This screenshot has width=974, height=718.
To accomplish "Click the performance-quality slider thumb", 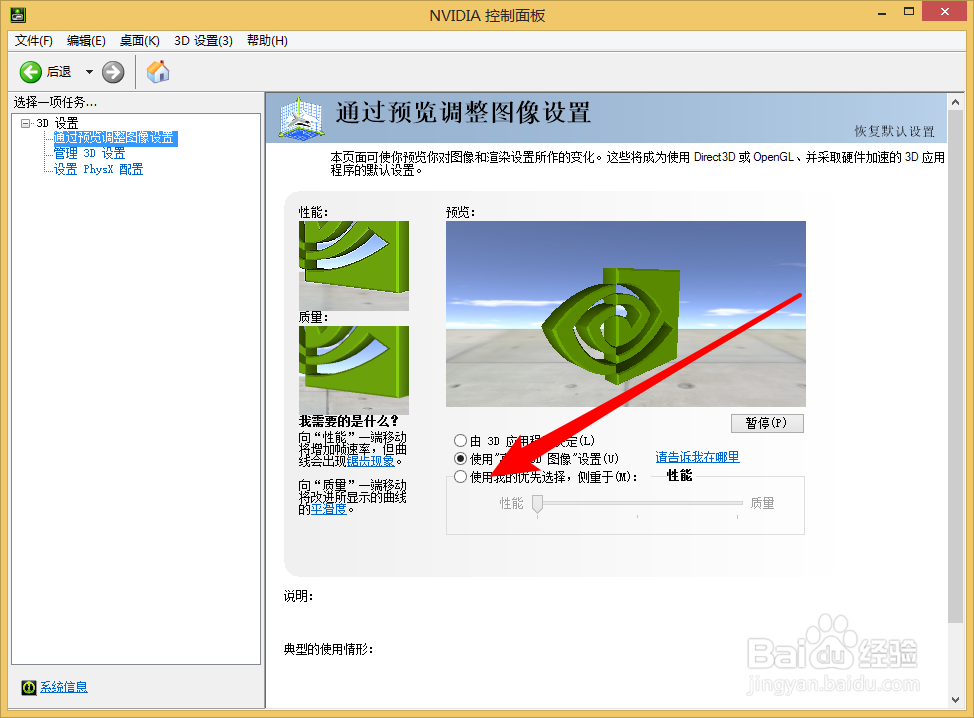I will (538, 504).
